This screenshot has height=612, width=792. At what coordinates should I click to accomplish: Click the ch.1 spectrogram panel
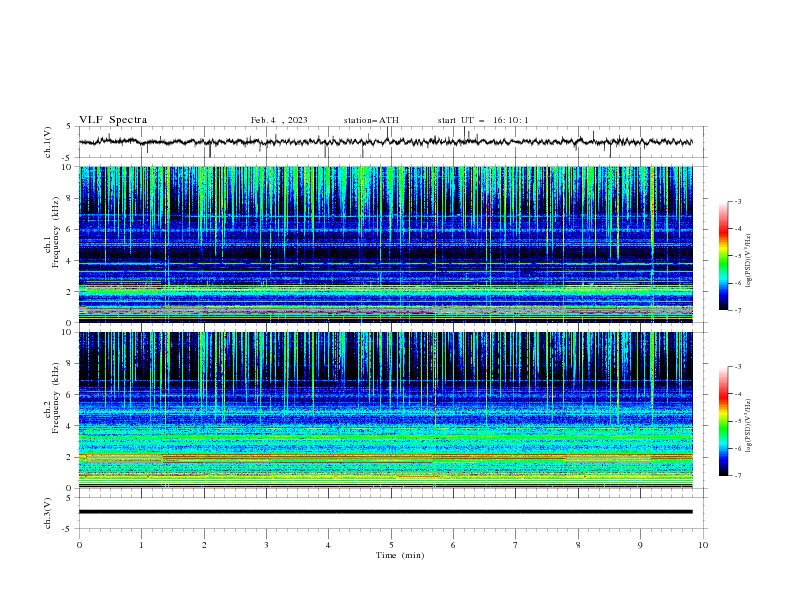coord(386,244)
